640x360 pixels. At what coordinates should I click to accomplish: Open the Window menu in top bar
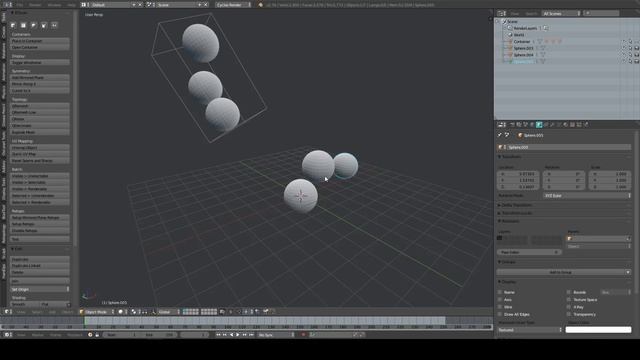pyautogui.click(x=54, y=5)
